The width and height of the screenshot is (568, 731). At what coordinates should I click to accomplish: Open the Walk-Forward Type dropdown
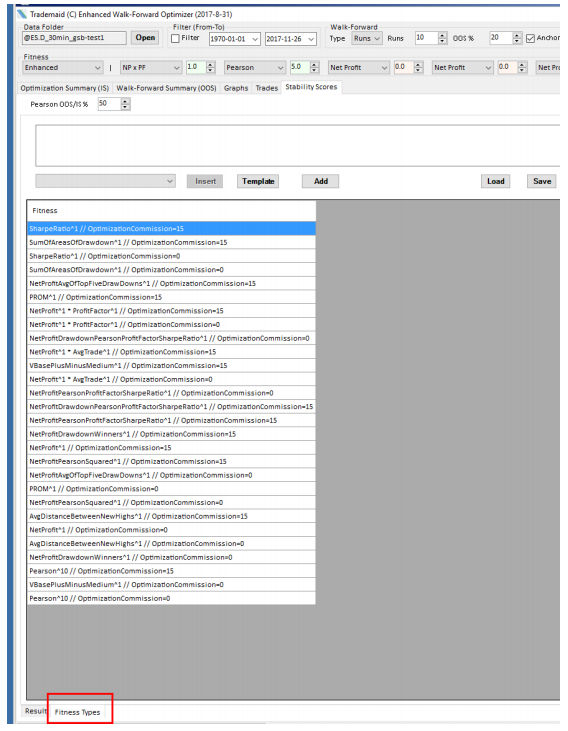pos(367,38)
